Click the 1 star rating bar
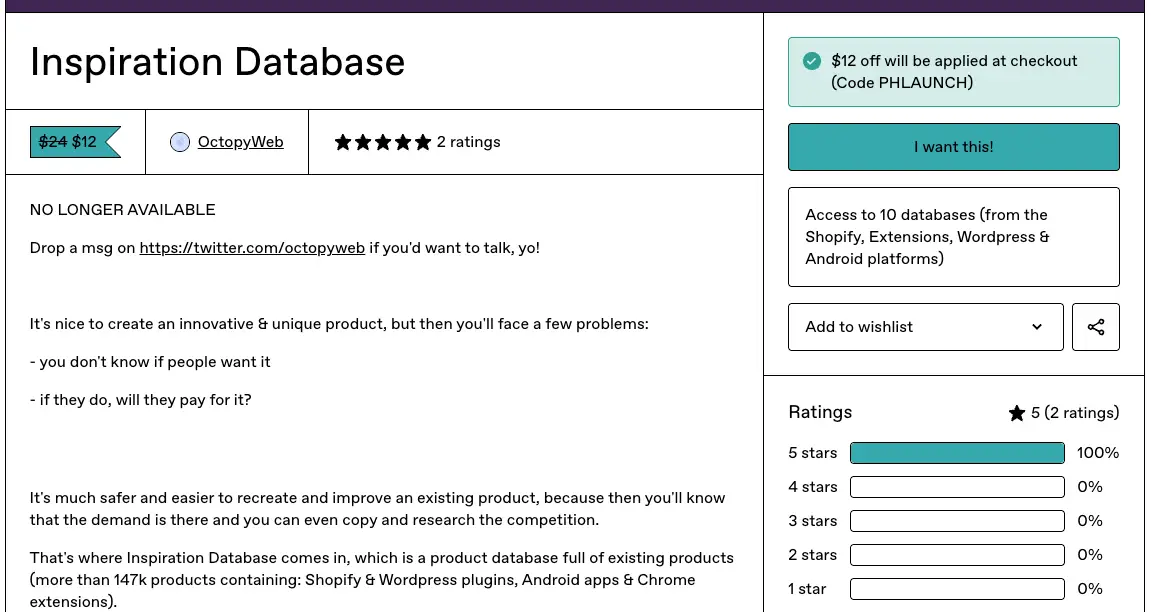The width and height of the screenshot is (1151, 612). coord(957,589)
